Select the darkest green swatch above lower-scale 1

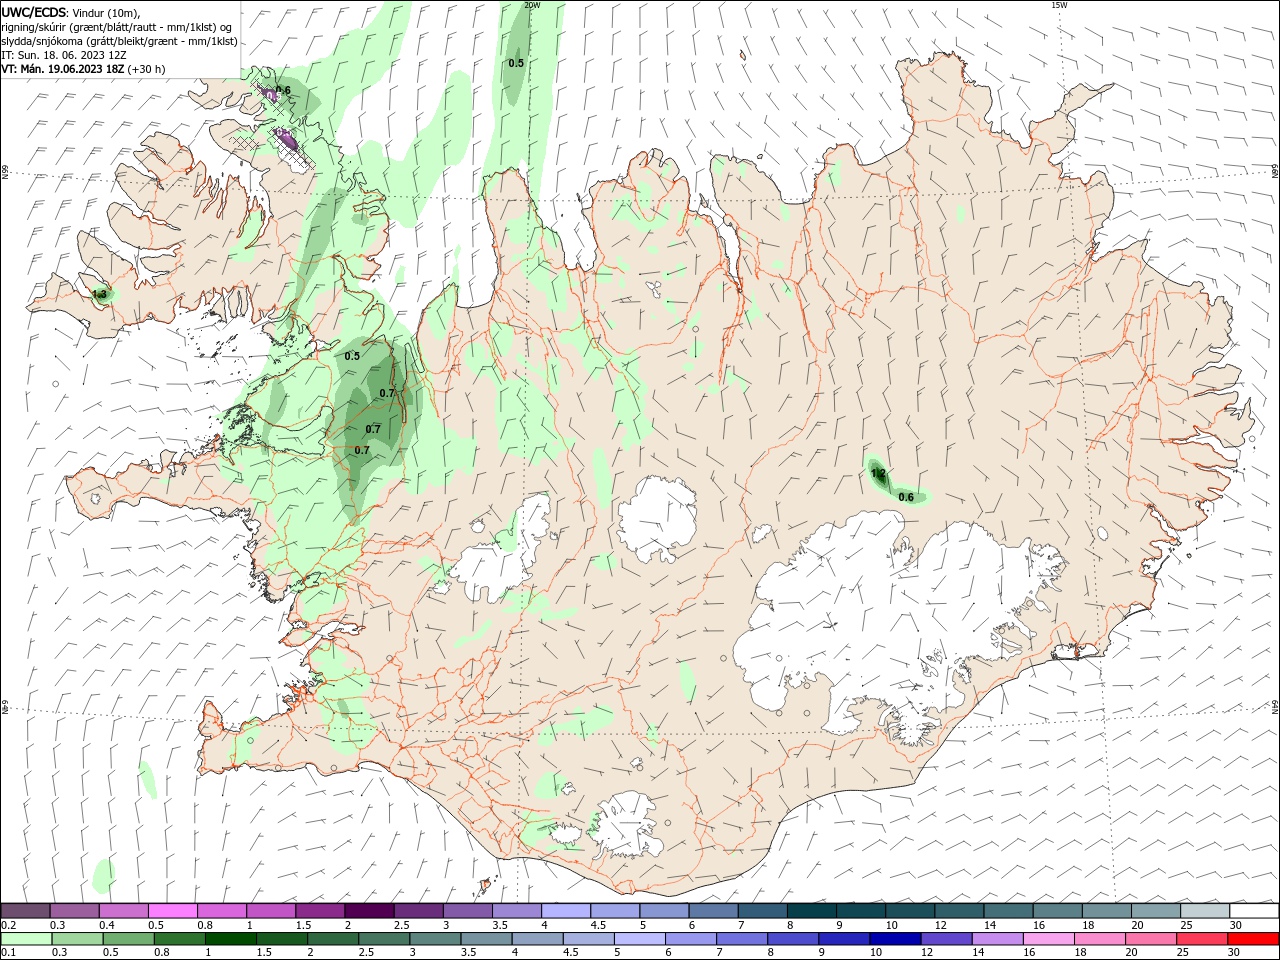[x=230, y=939]
